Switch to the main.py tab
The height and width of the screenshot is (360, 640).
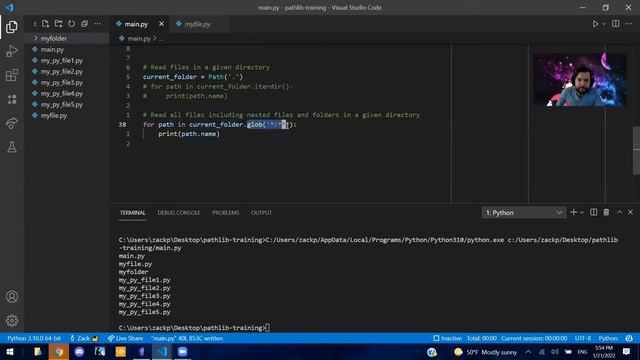tap(136, 24)
